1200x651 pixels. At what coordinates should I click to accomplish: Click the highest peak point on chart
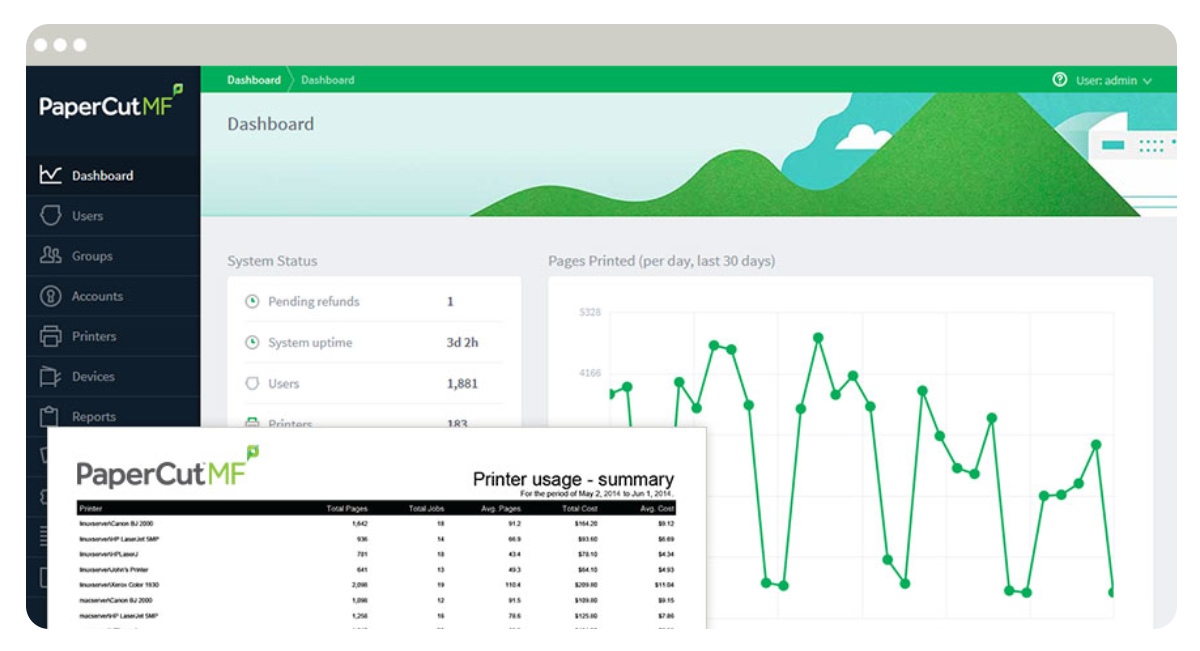(818, 337)
